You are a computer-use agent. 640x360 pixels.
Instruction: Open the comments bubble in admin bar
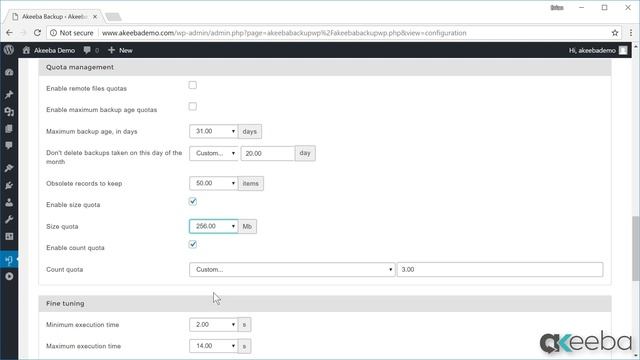point(87,50)
